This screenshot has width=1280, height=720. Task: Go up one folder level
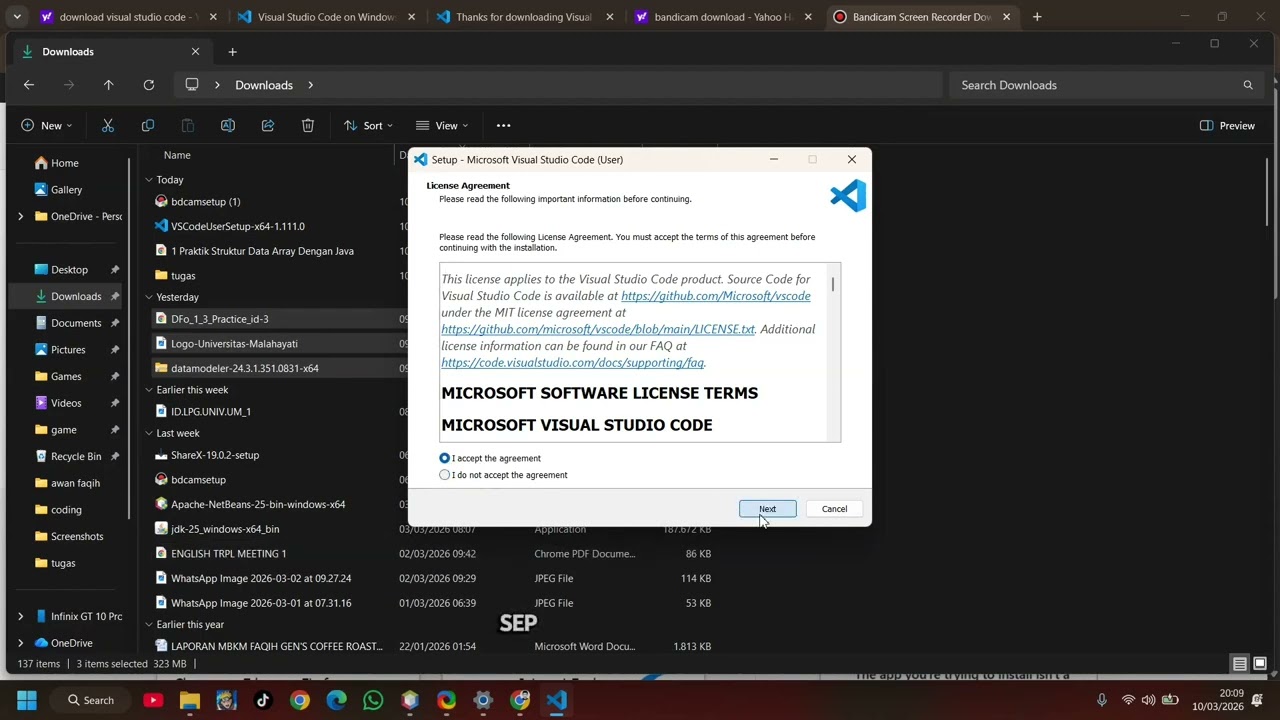pos(109,85)
